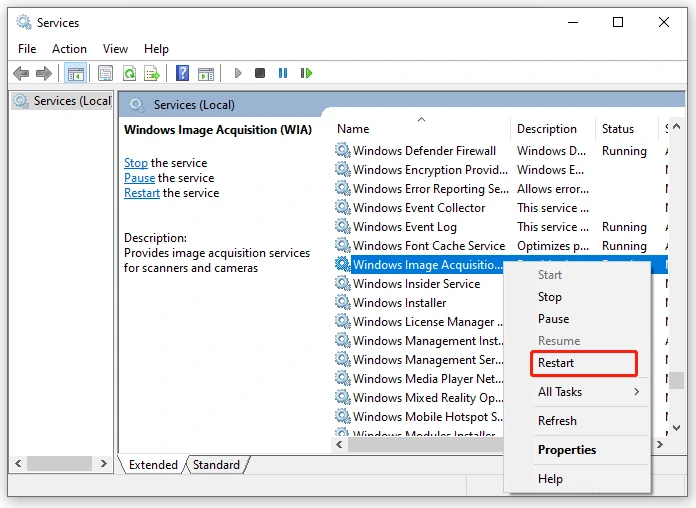Open the View menu
This screenshot has height=508, width=696.
point(115,48)
